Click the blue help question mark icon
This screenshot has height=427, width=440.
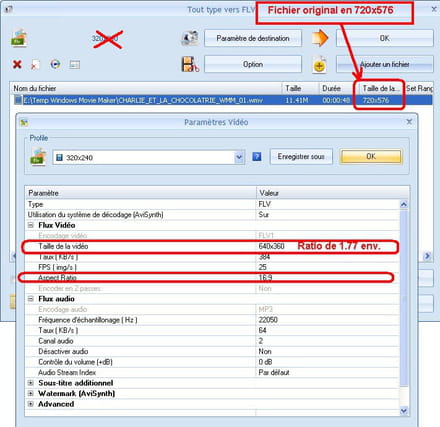pos(257,156)
